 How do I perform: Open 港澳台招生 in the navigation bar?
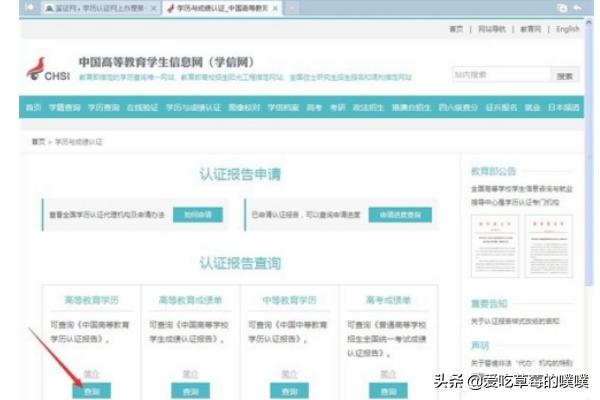coord(411,108)
